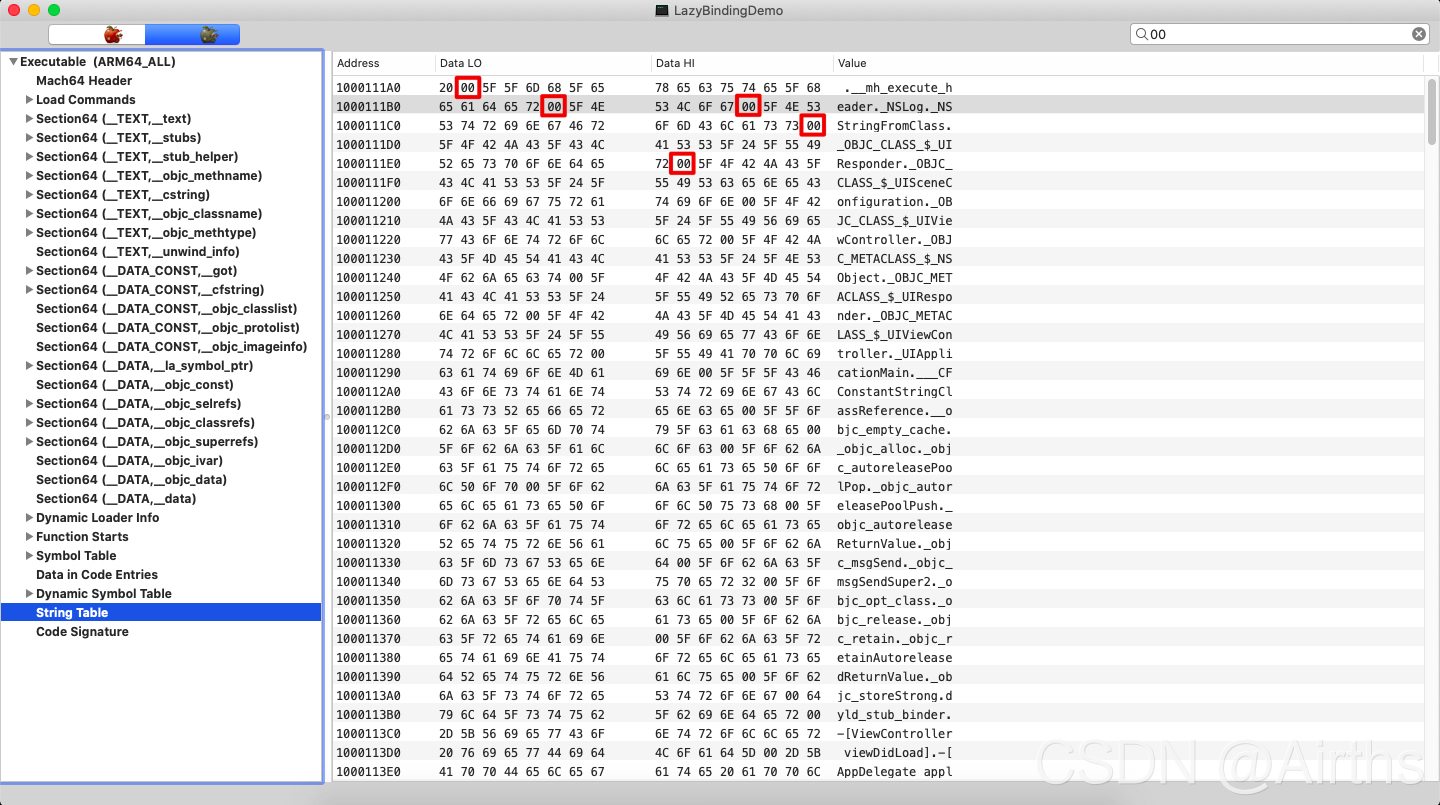
Task: Expand Section64 (__TEXT,__objc_classname)
Action: pyautogui.click(x=29, y=214)
